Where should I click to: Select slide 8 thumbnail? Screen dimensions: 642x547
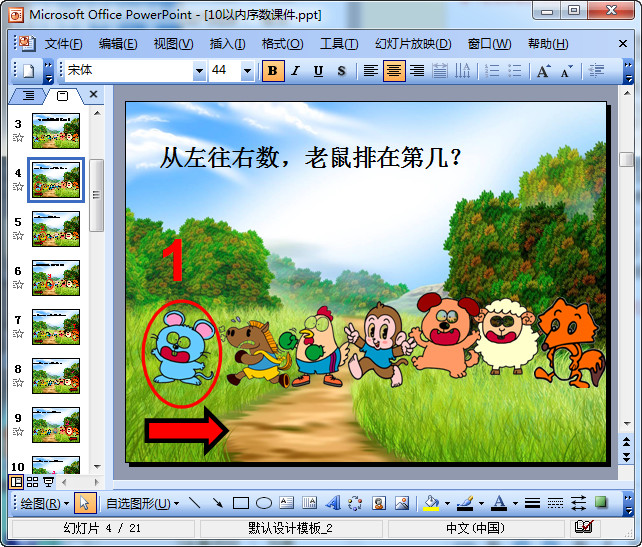coord(56,376)
